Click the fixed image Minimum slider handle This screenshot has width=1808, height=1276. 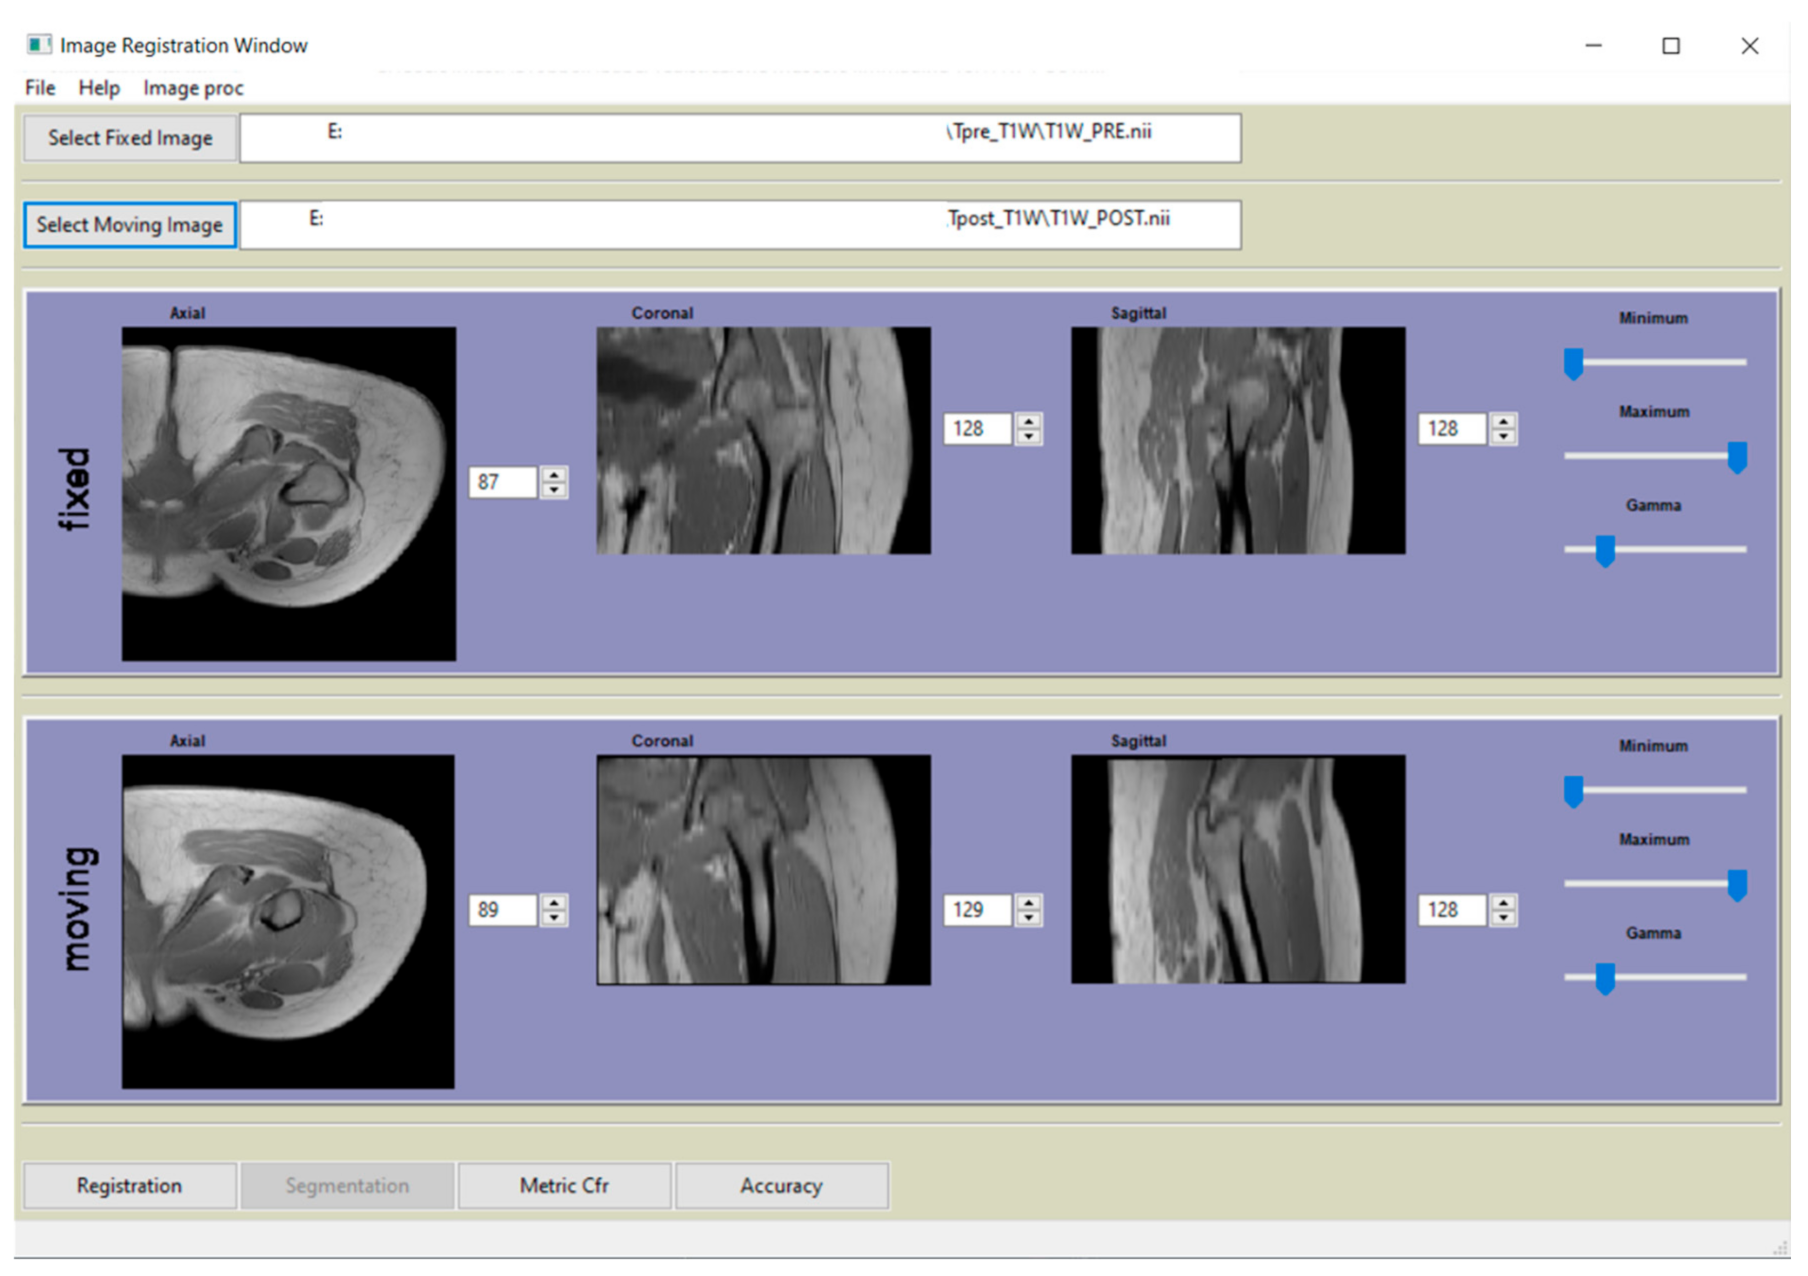[x=1573, y=364]
